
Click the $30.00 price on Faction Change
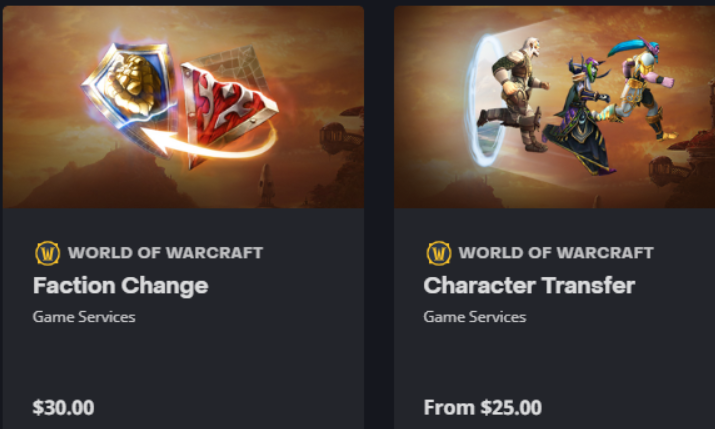click(63, 408)
